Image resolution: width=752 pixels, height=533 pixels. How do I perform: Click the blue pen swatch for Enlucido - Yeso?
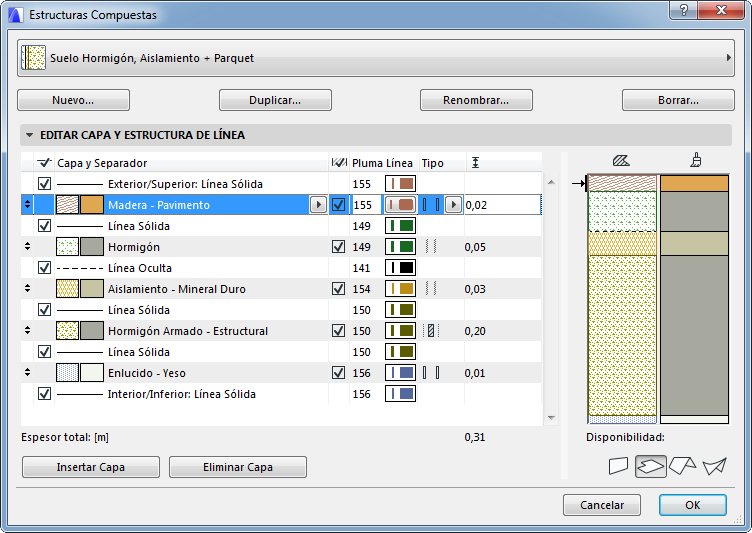(x=400, y=373)
